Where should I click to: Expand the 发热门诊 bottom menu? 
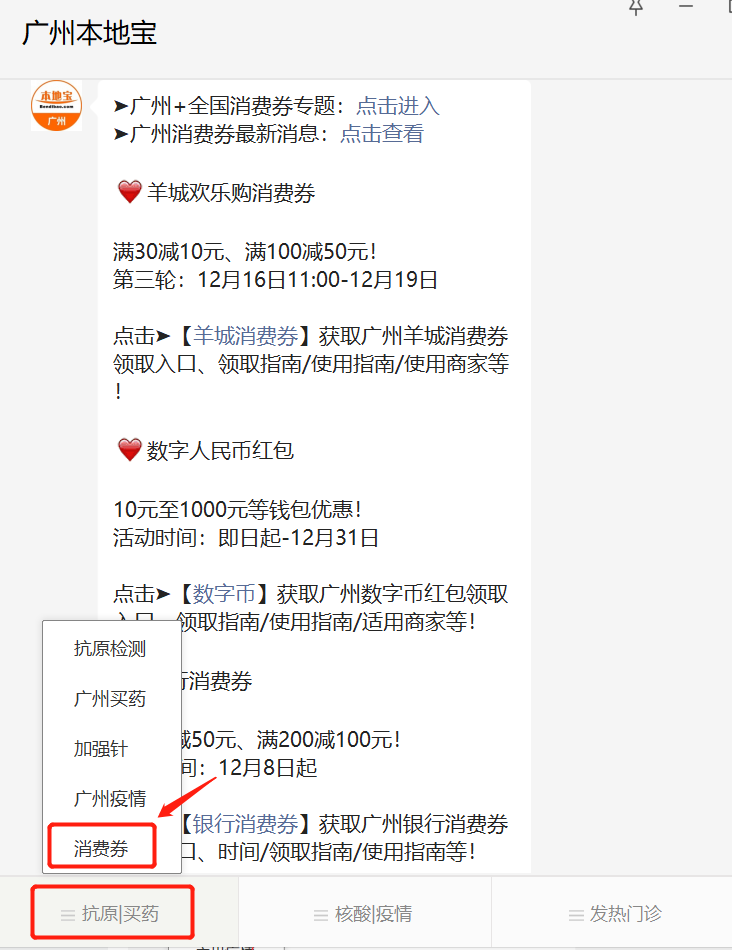612,914
